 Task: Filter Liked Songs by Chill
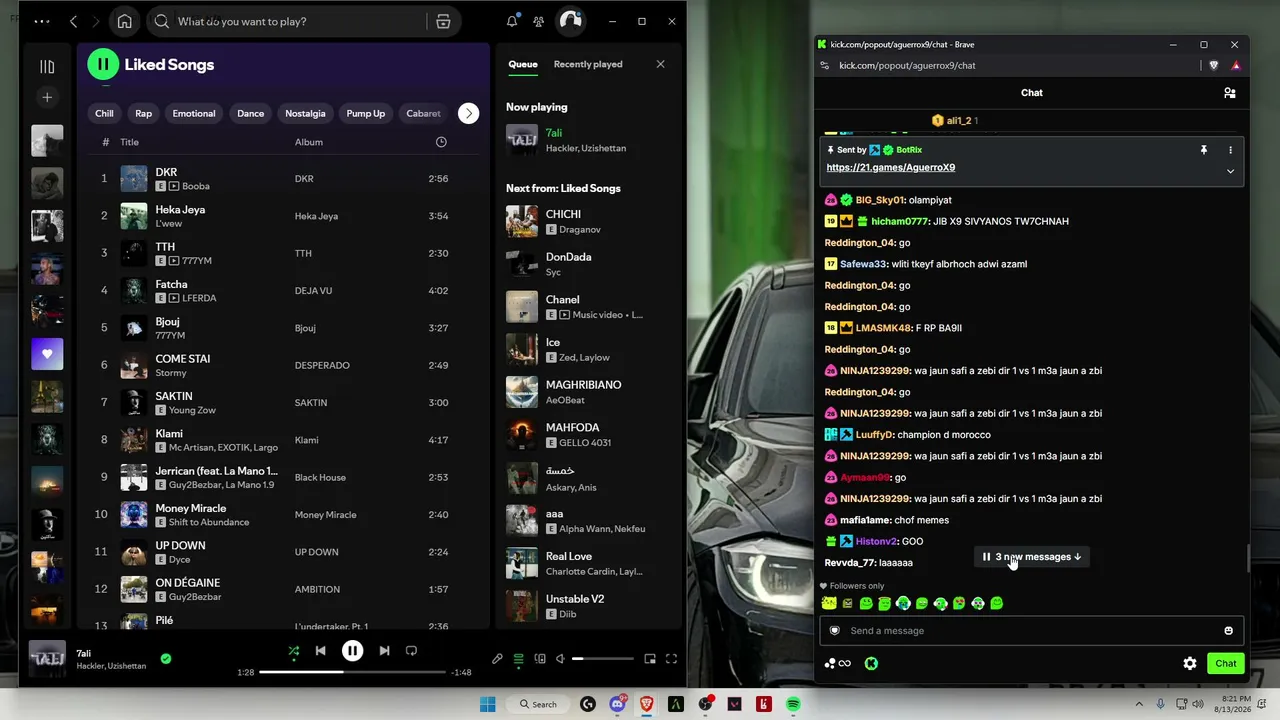104,113
